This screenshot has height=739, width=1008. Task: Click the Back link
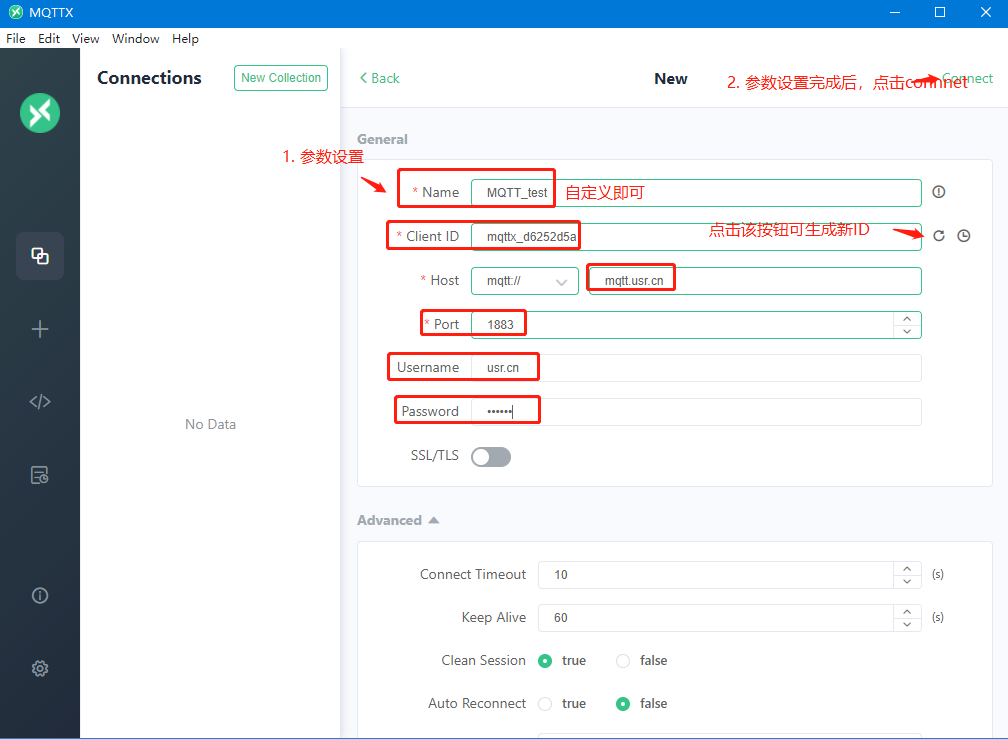tap(380, 78)
